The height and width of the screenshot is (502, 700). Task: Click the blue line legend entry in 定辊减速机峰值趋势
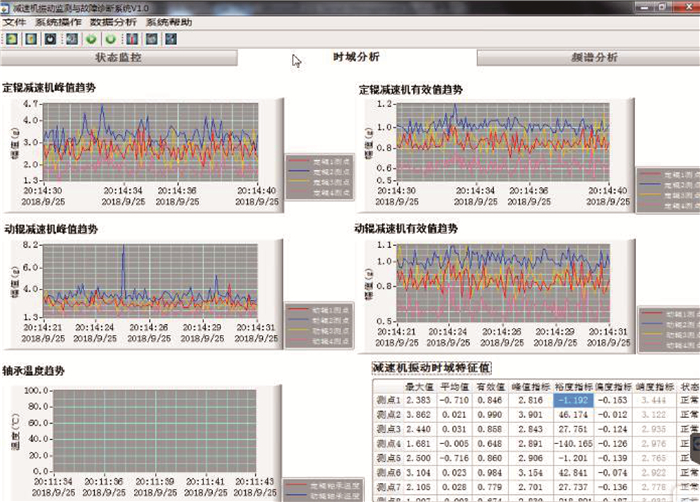318,170
